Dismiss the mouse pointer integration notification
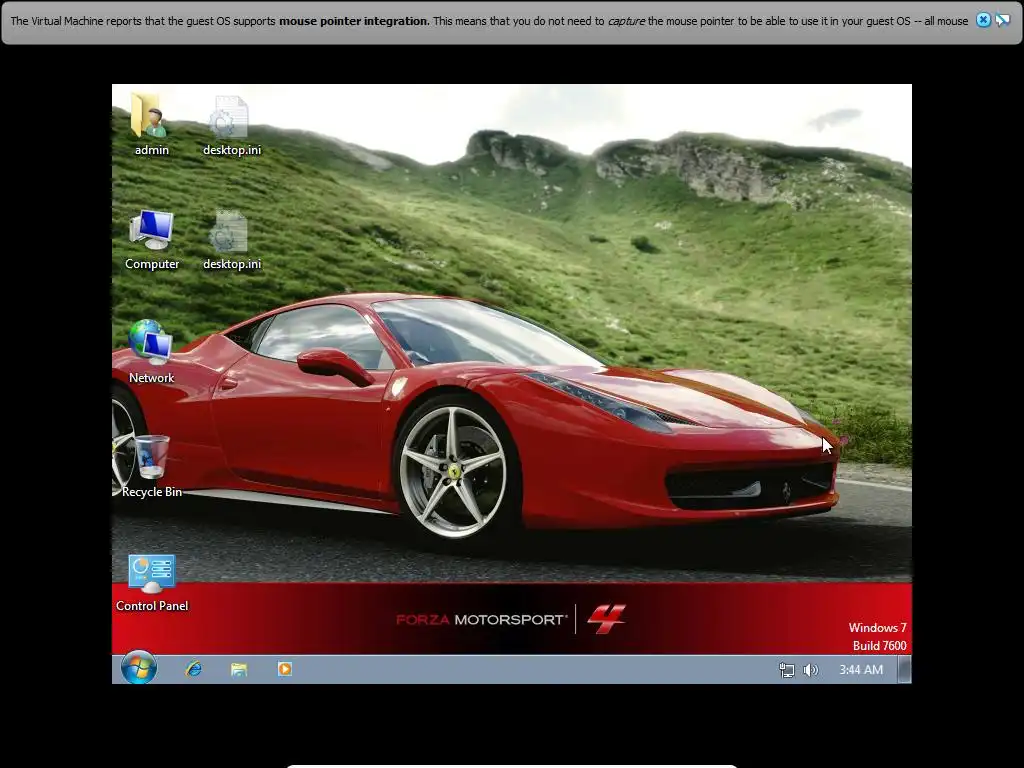This screenshot has width=1024, height=768. coord(983,20)
